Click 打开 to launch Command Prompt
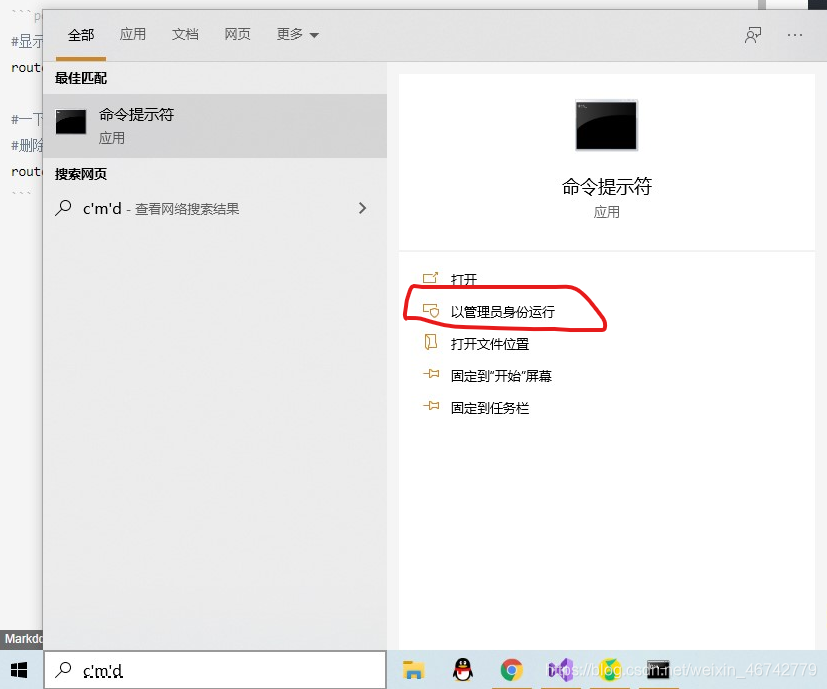 coord(464,279)
